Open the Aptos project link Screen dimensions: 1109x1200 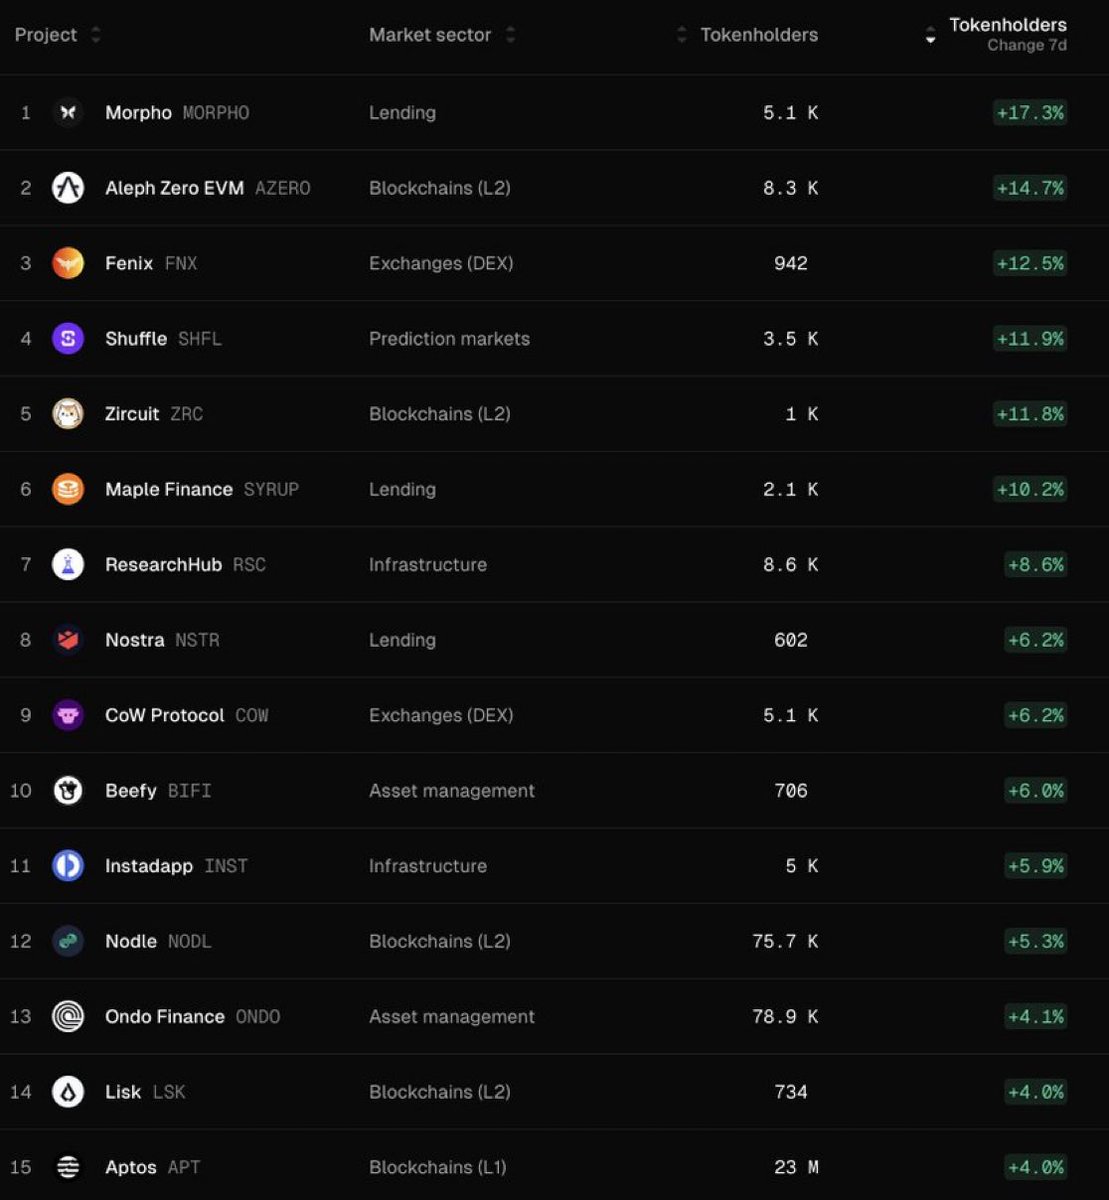[131, 1167]
